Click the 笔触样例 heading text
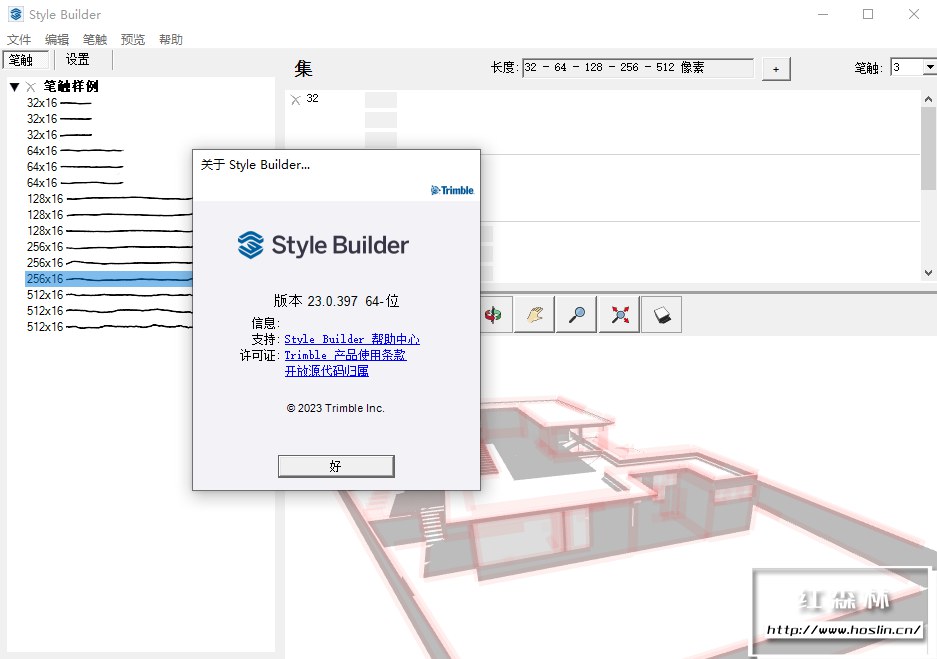937x659 pixels. 71,87
